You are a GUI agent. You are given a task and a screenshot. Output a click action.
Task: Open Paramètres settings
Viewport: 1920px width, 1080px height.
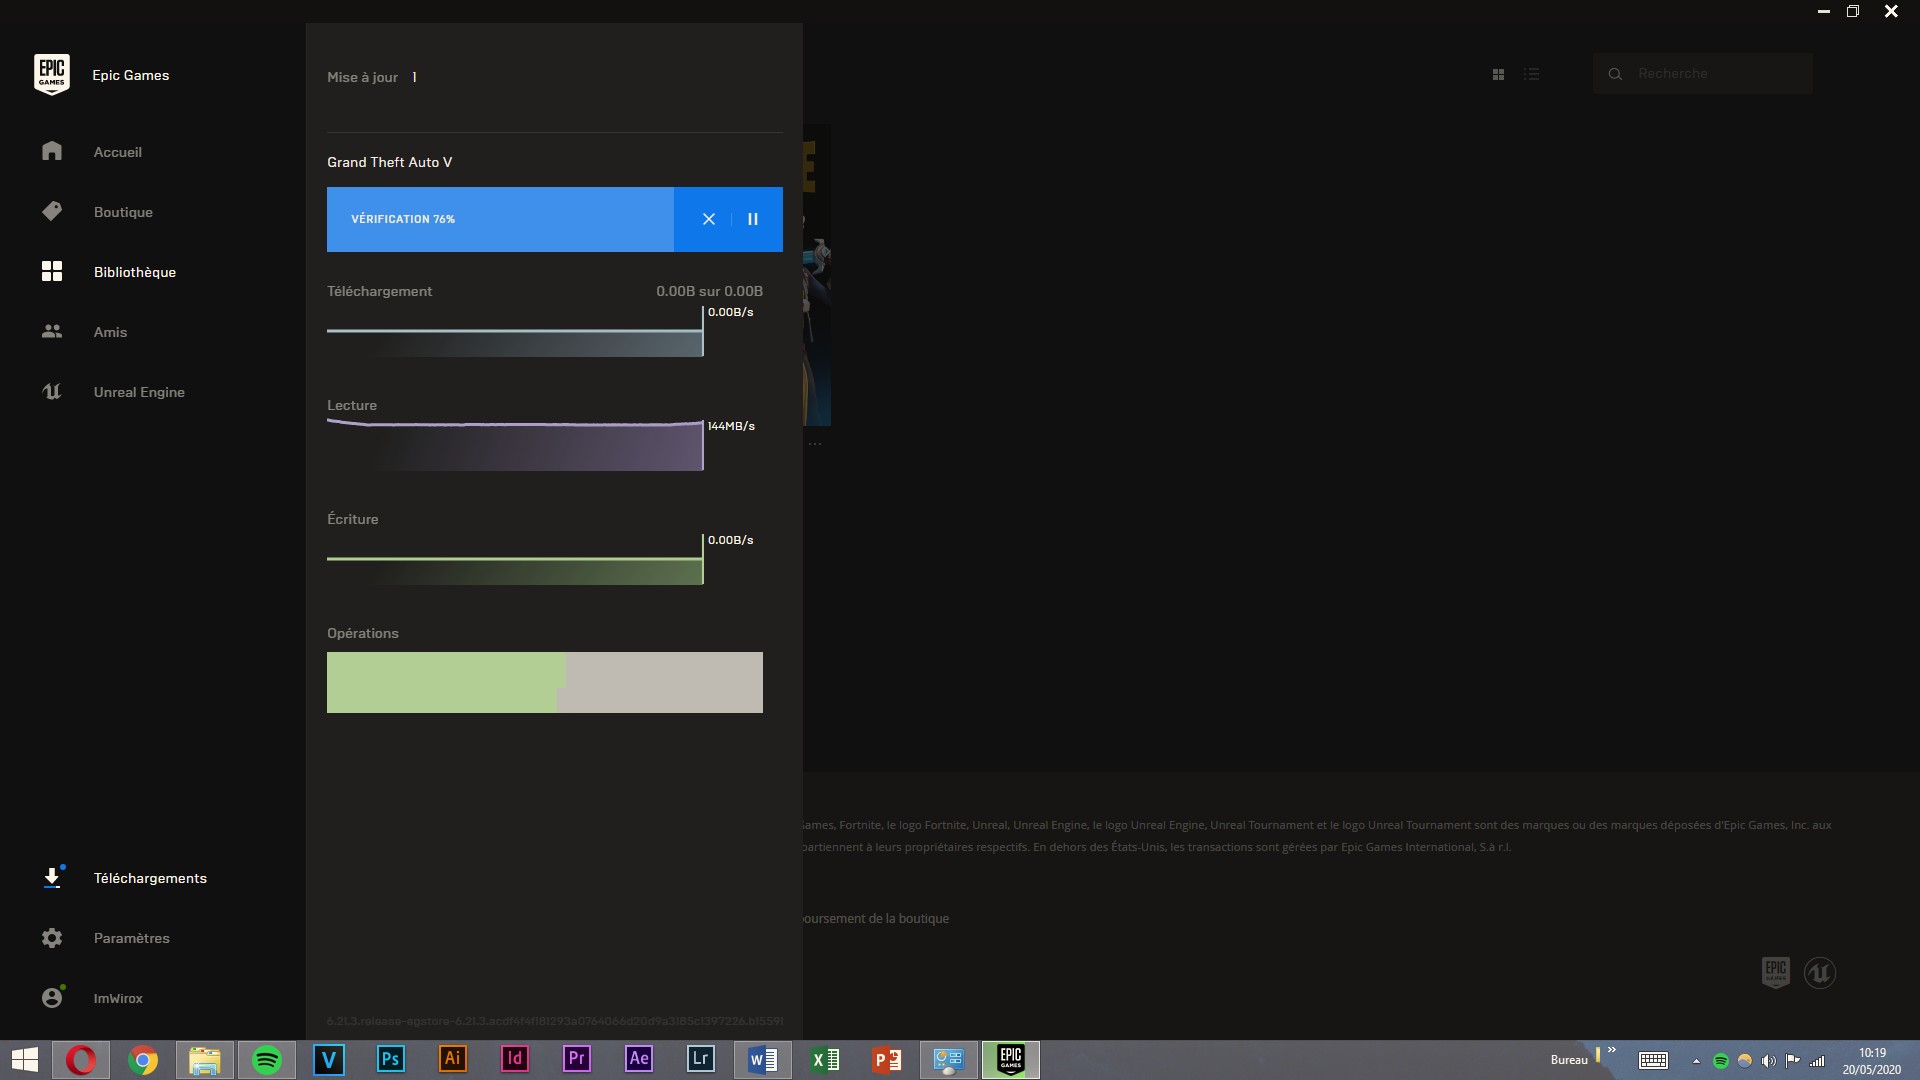click(131, 938)
